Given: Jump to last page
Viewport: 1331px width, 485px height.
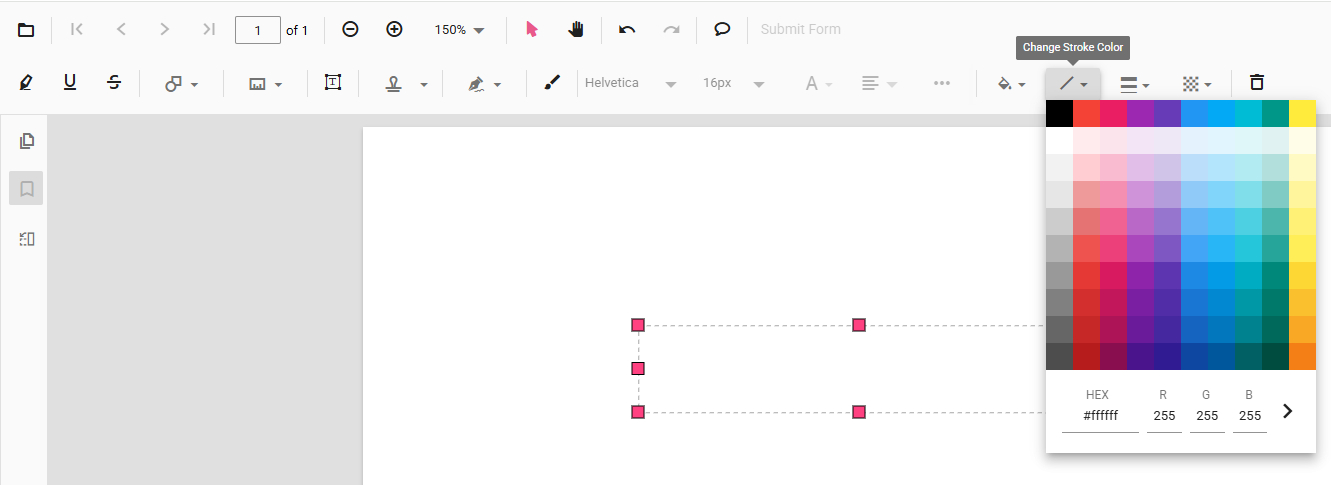Looking at the screenshot, I should pos(208,29).
